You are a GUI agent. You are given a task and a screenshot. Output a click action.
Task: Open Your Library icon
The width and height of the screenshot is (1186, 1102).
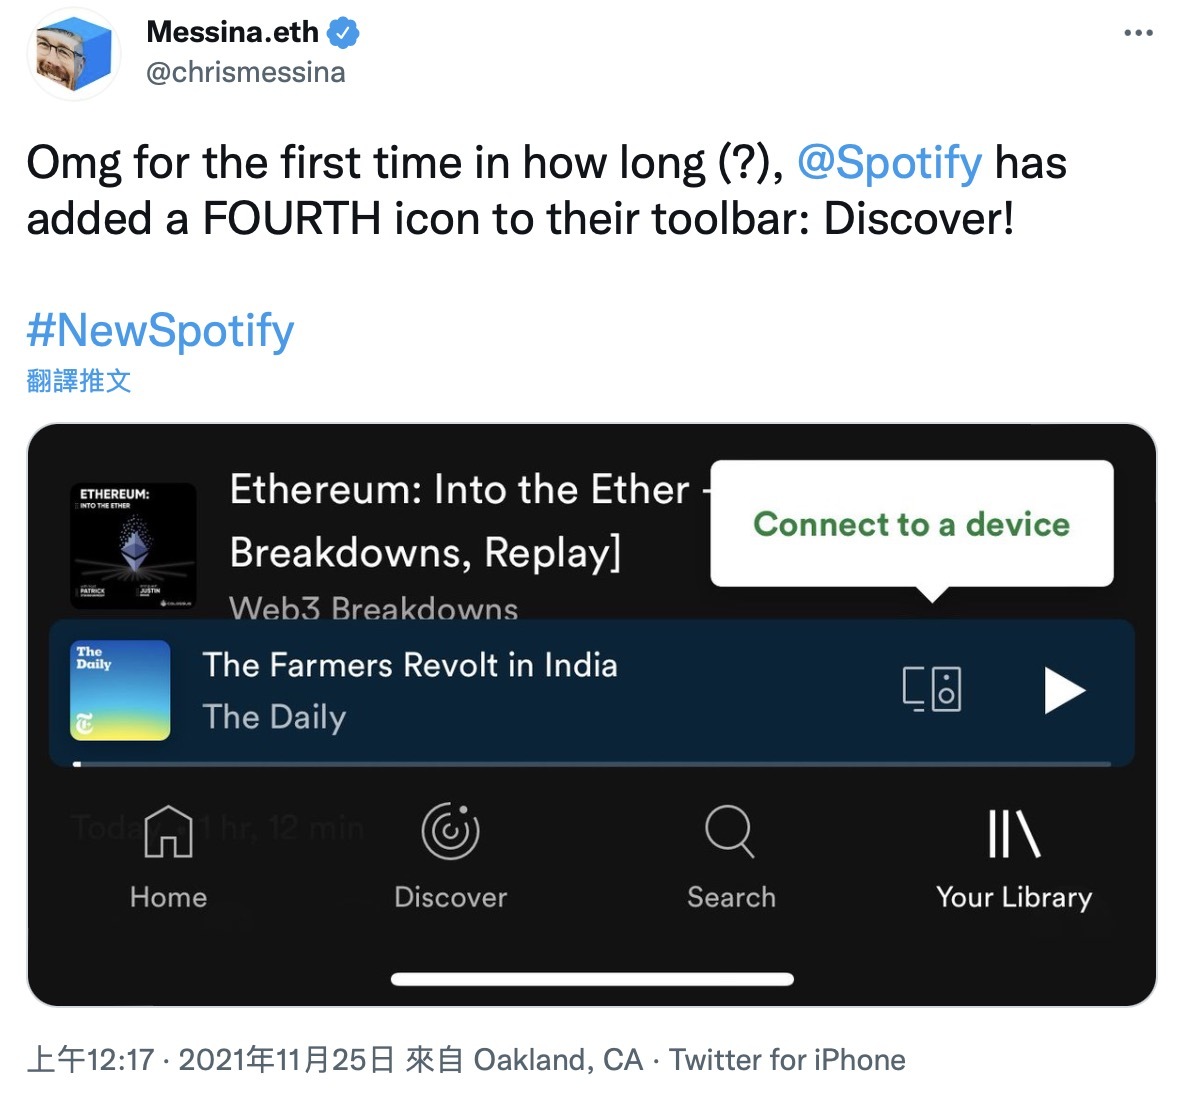[1013, 834]
